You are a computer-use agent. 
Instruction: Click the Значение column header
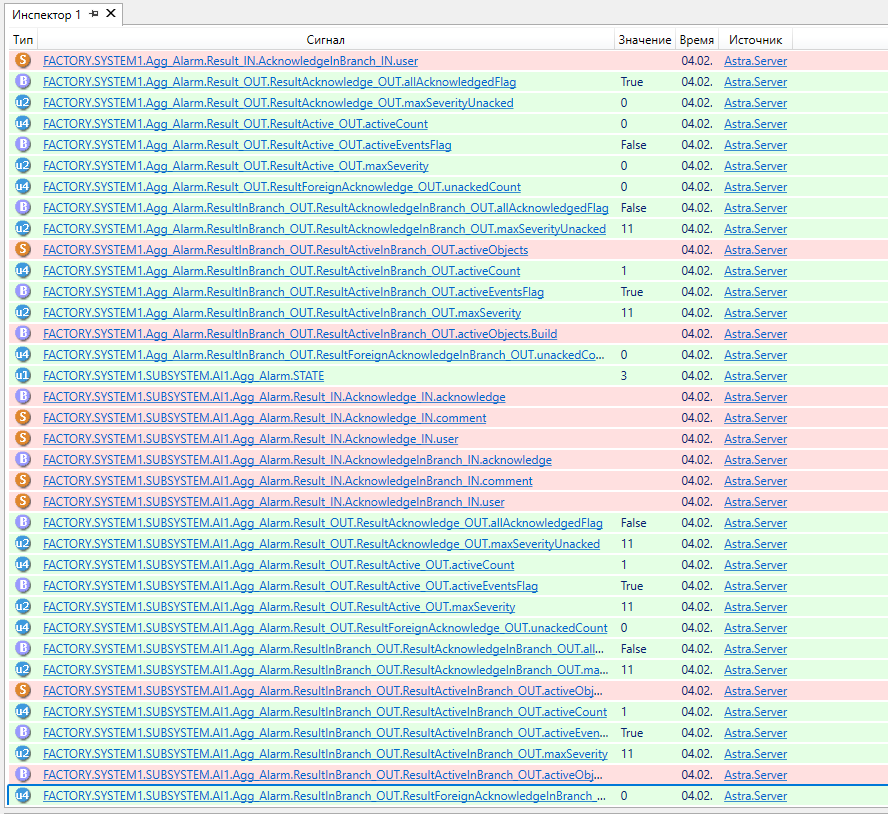click(x=644, y=40)
